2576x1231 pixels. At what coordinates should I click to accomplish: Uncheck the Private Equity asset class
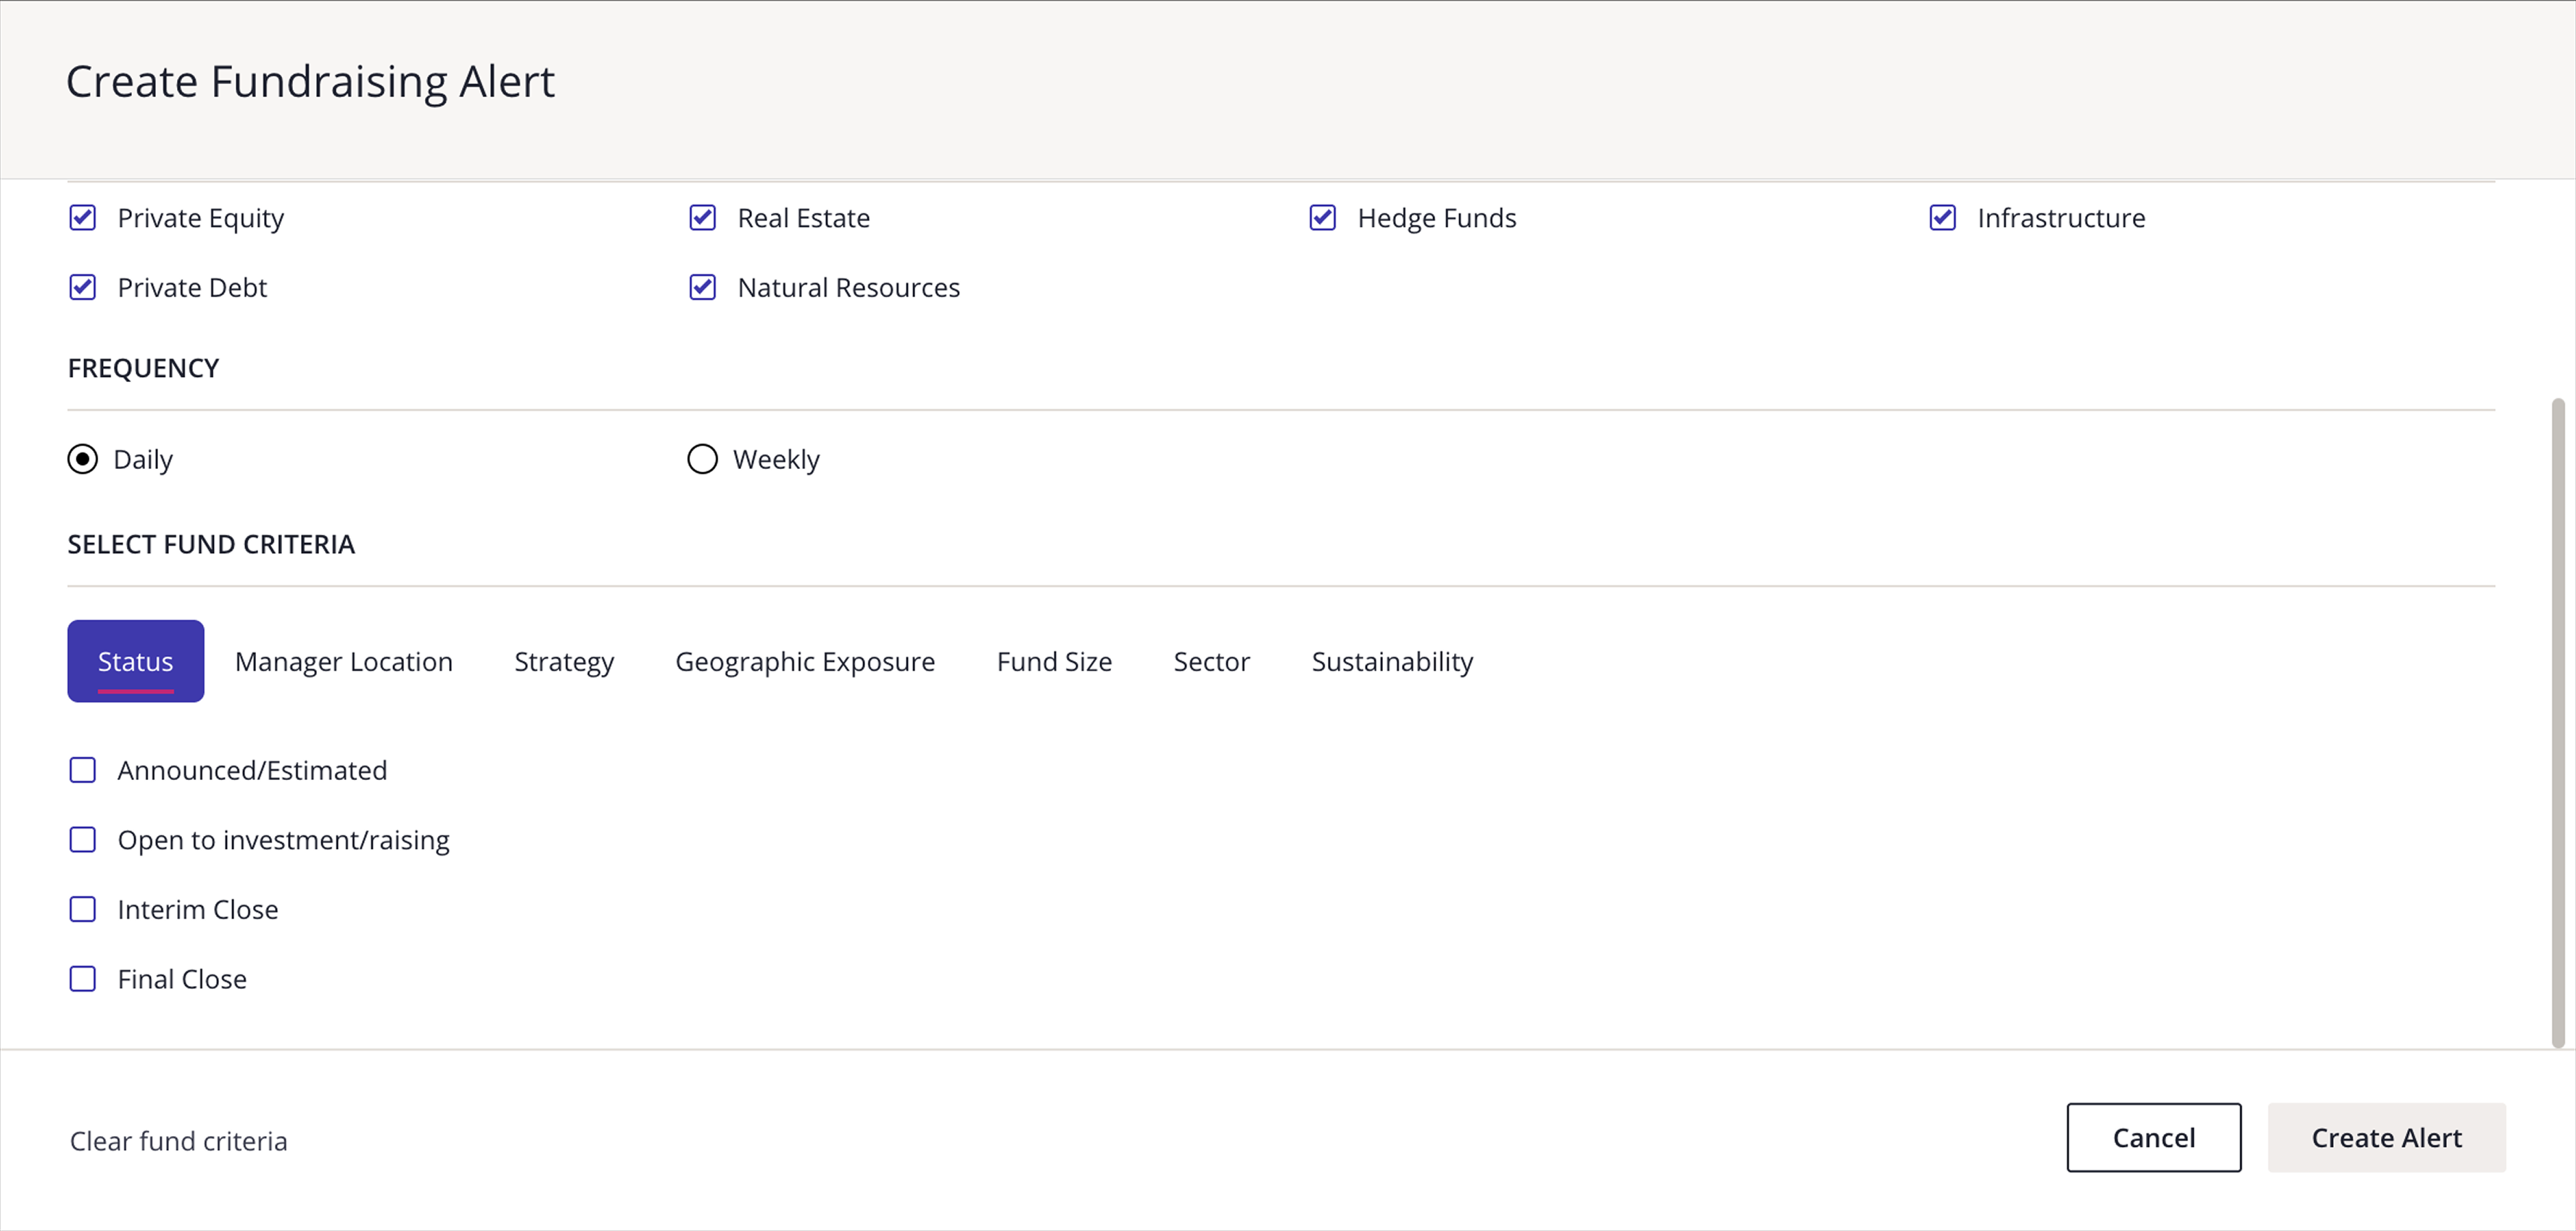tap(84, 218)
